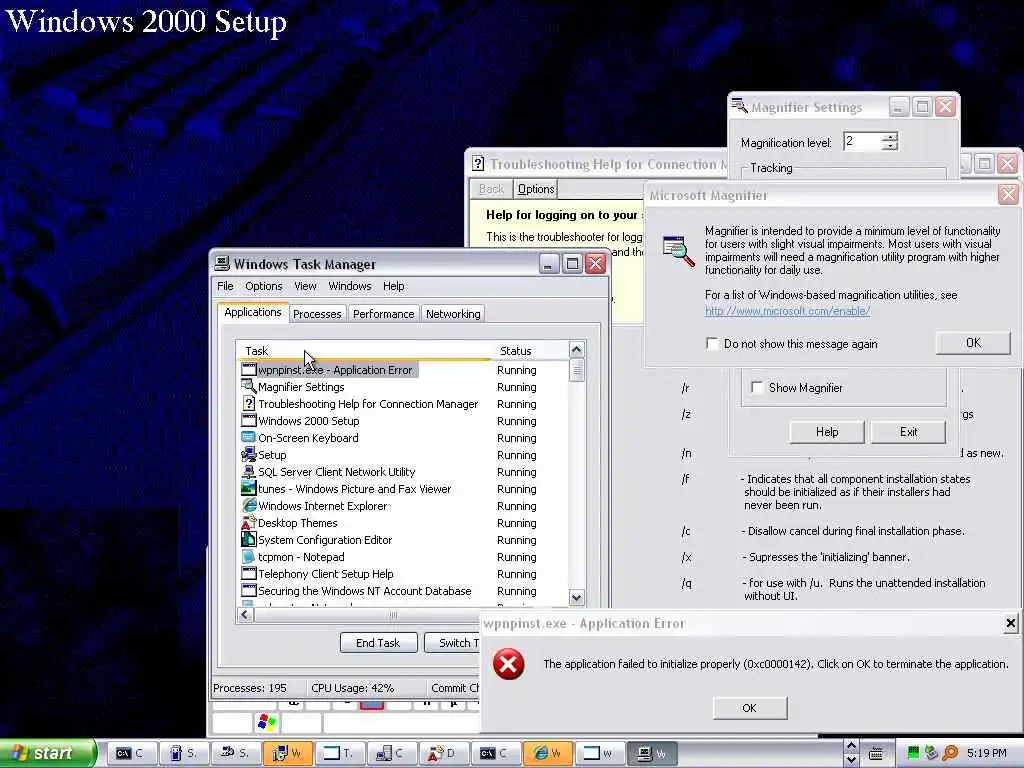Open the Help menu in Task Manager
This screenshot has width=1024, height=768.
coord(393,286)
